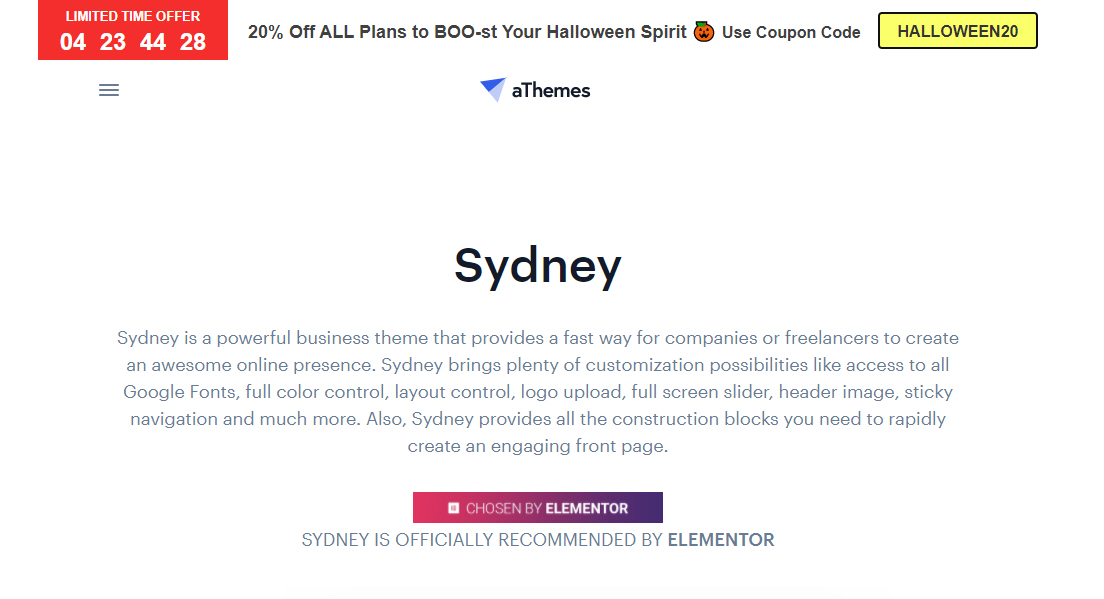Click 'BOO-st Your Halloween Spirit' phrase

[x=560, y=32]
